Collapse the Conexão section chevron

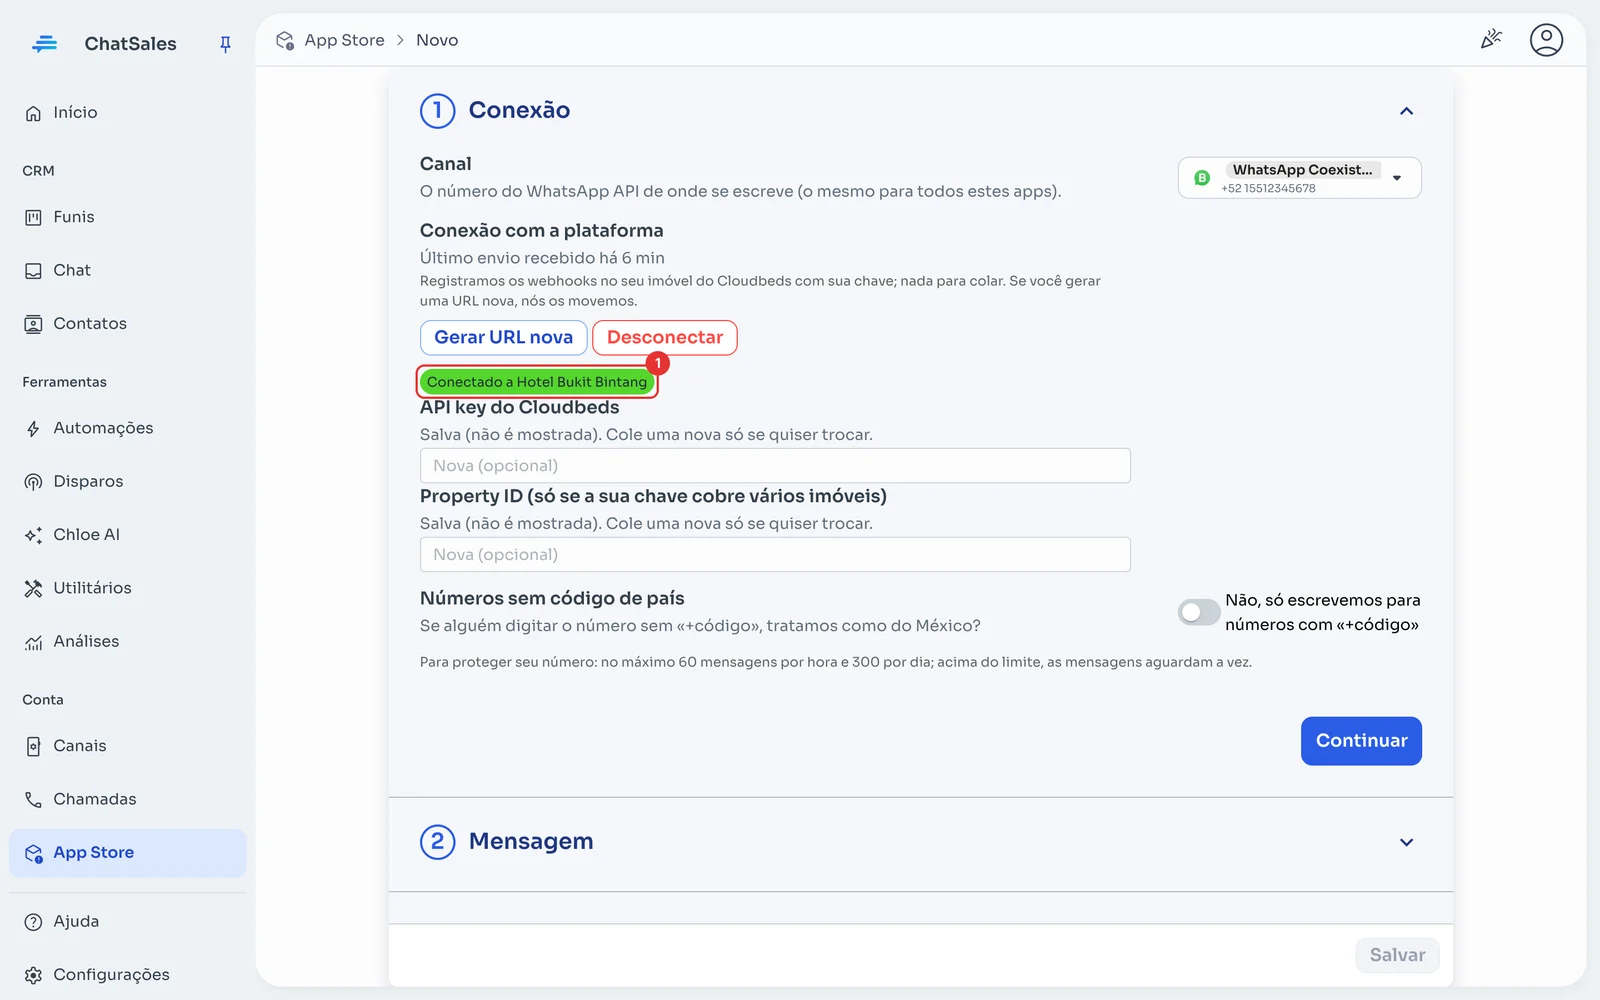(x=1406, y=111)
